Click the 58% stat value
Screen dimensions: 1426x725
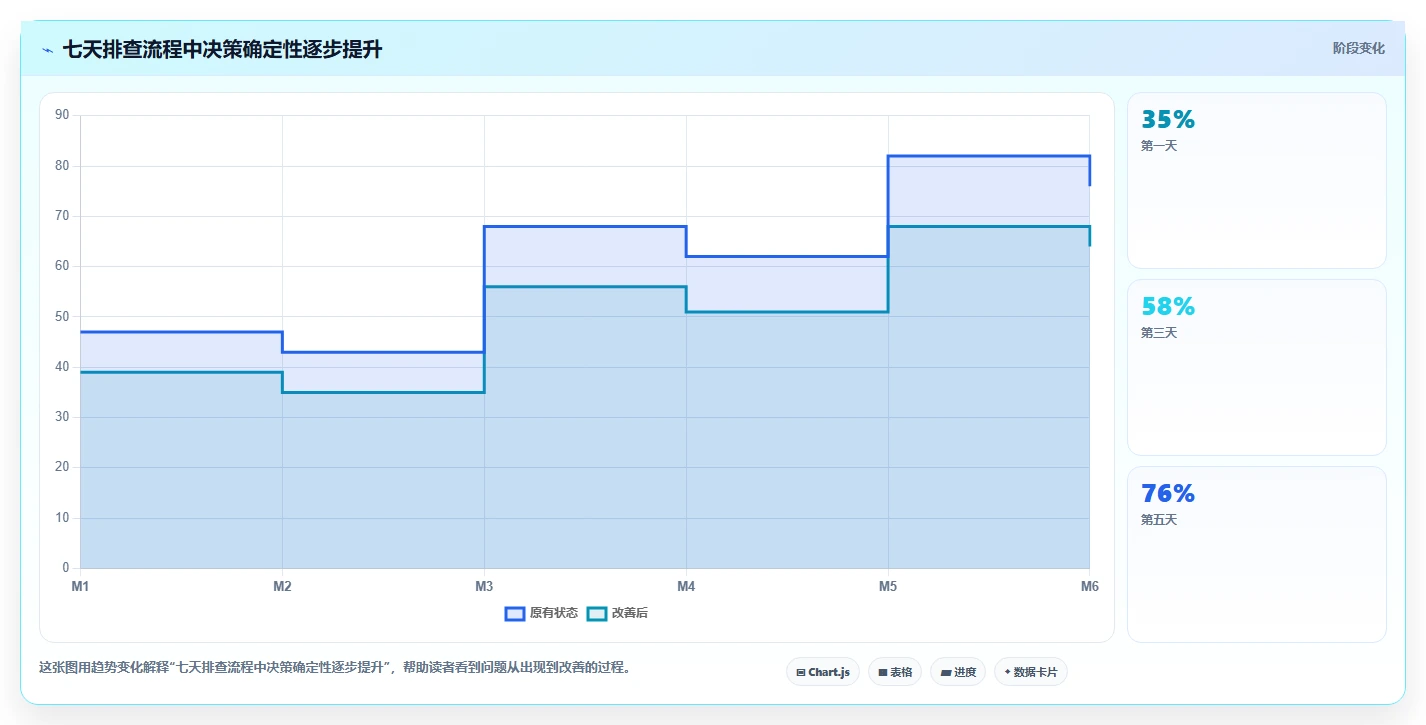tap(1168, 306)
